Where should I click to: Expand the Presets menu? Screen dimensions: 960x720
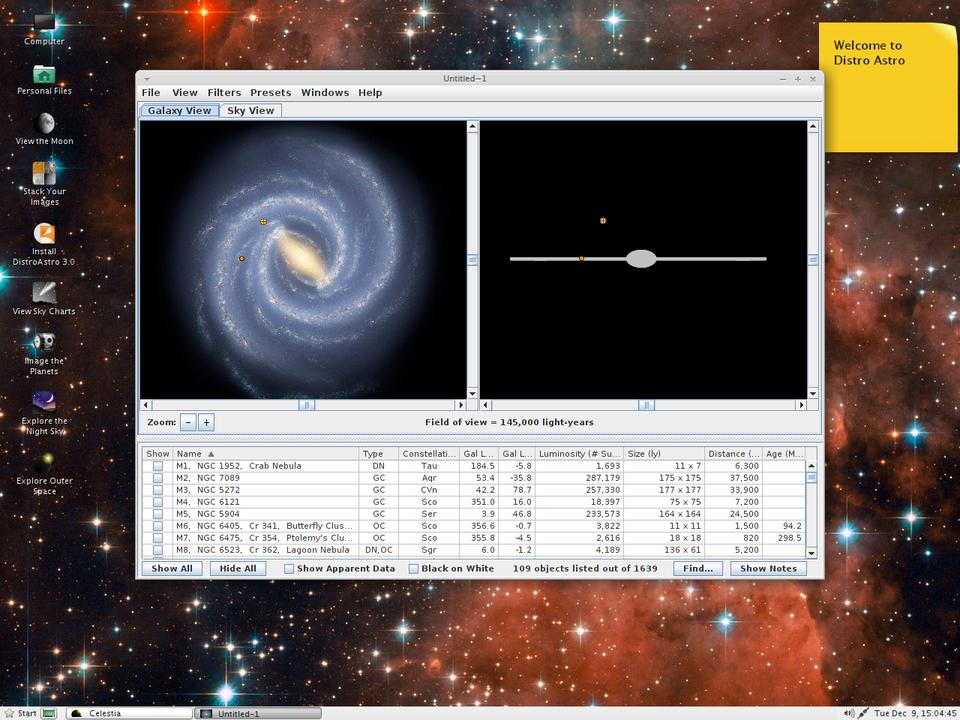pyautogui.click(x=270, y=93)
